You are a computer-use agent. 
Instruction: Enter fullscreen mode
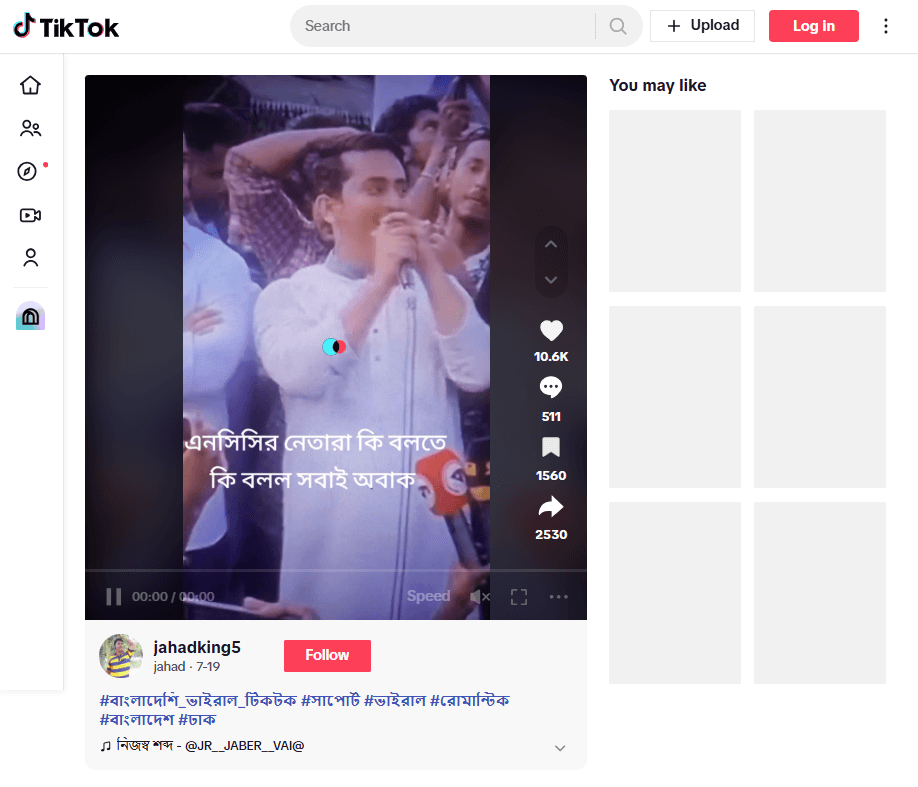click(x=519, y=597)
